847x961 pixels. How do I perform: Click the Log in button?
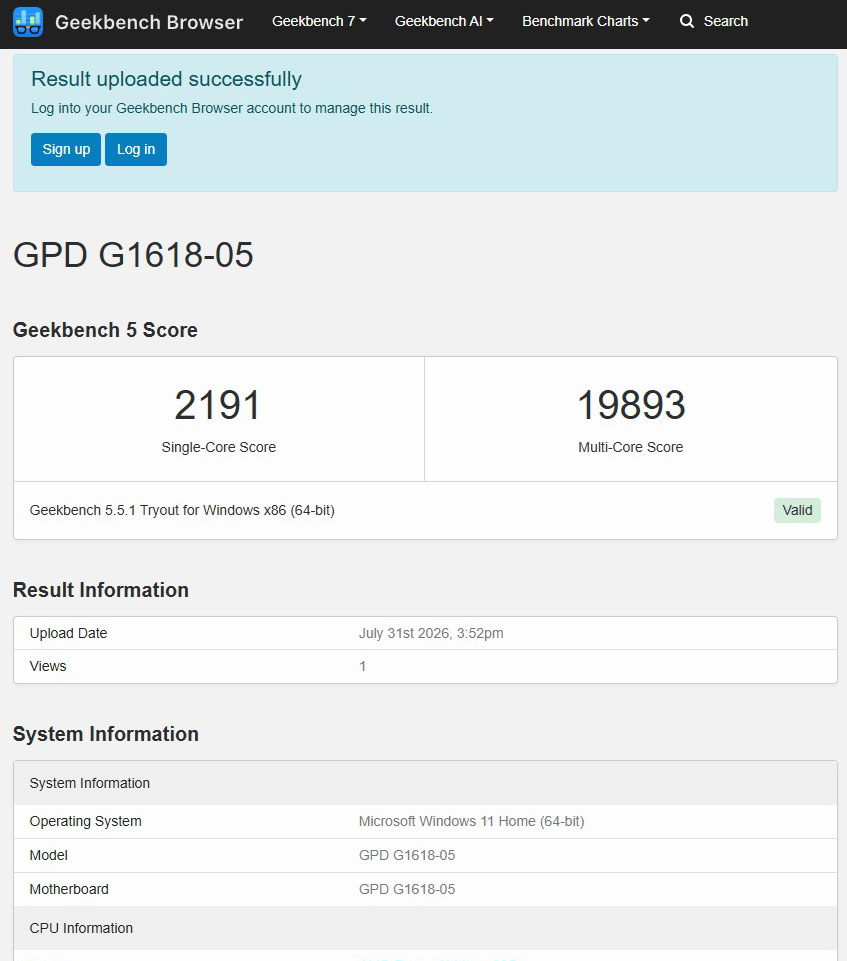tap(136, 149)
